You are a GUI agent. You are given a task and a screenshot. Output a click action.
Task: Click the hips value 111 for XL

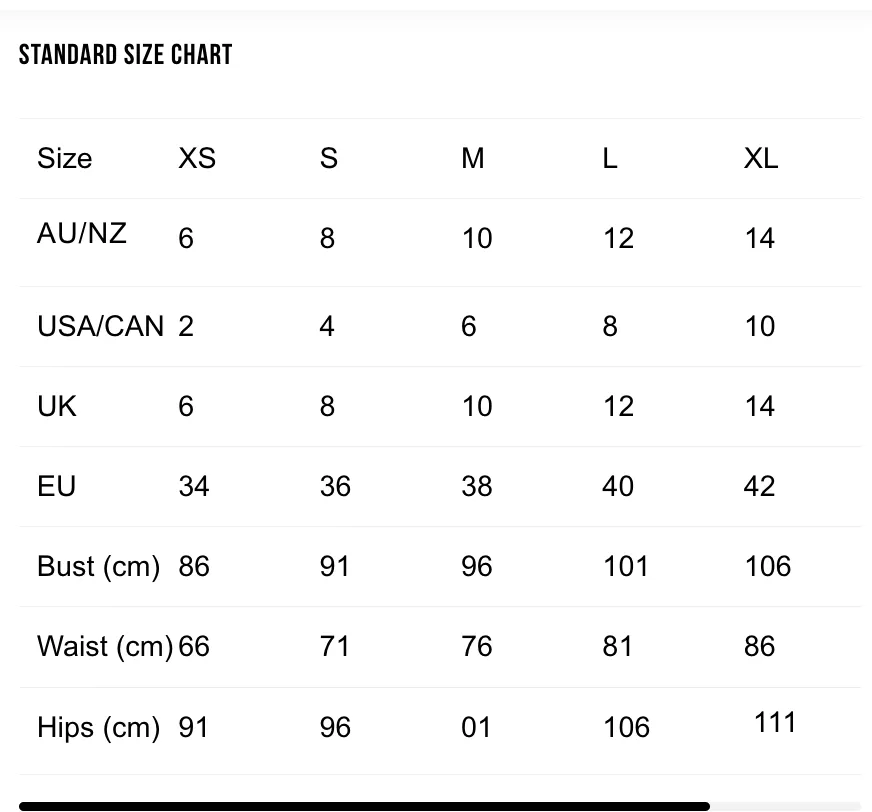click(x=775, y=722)
